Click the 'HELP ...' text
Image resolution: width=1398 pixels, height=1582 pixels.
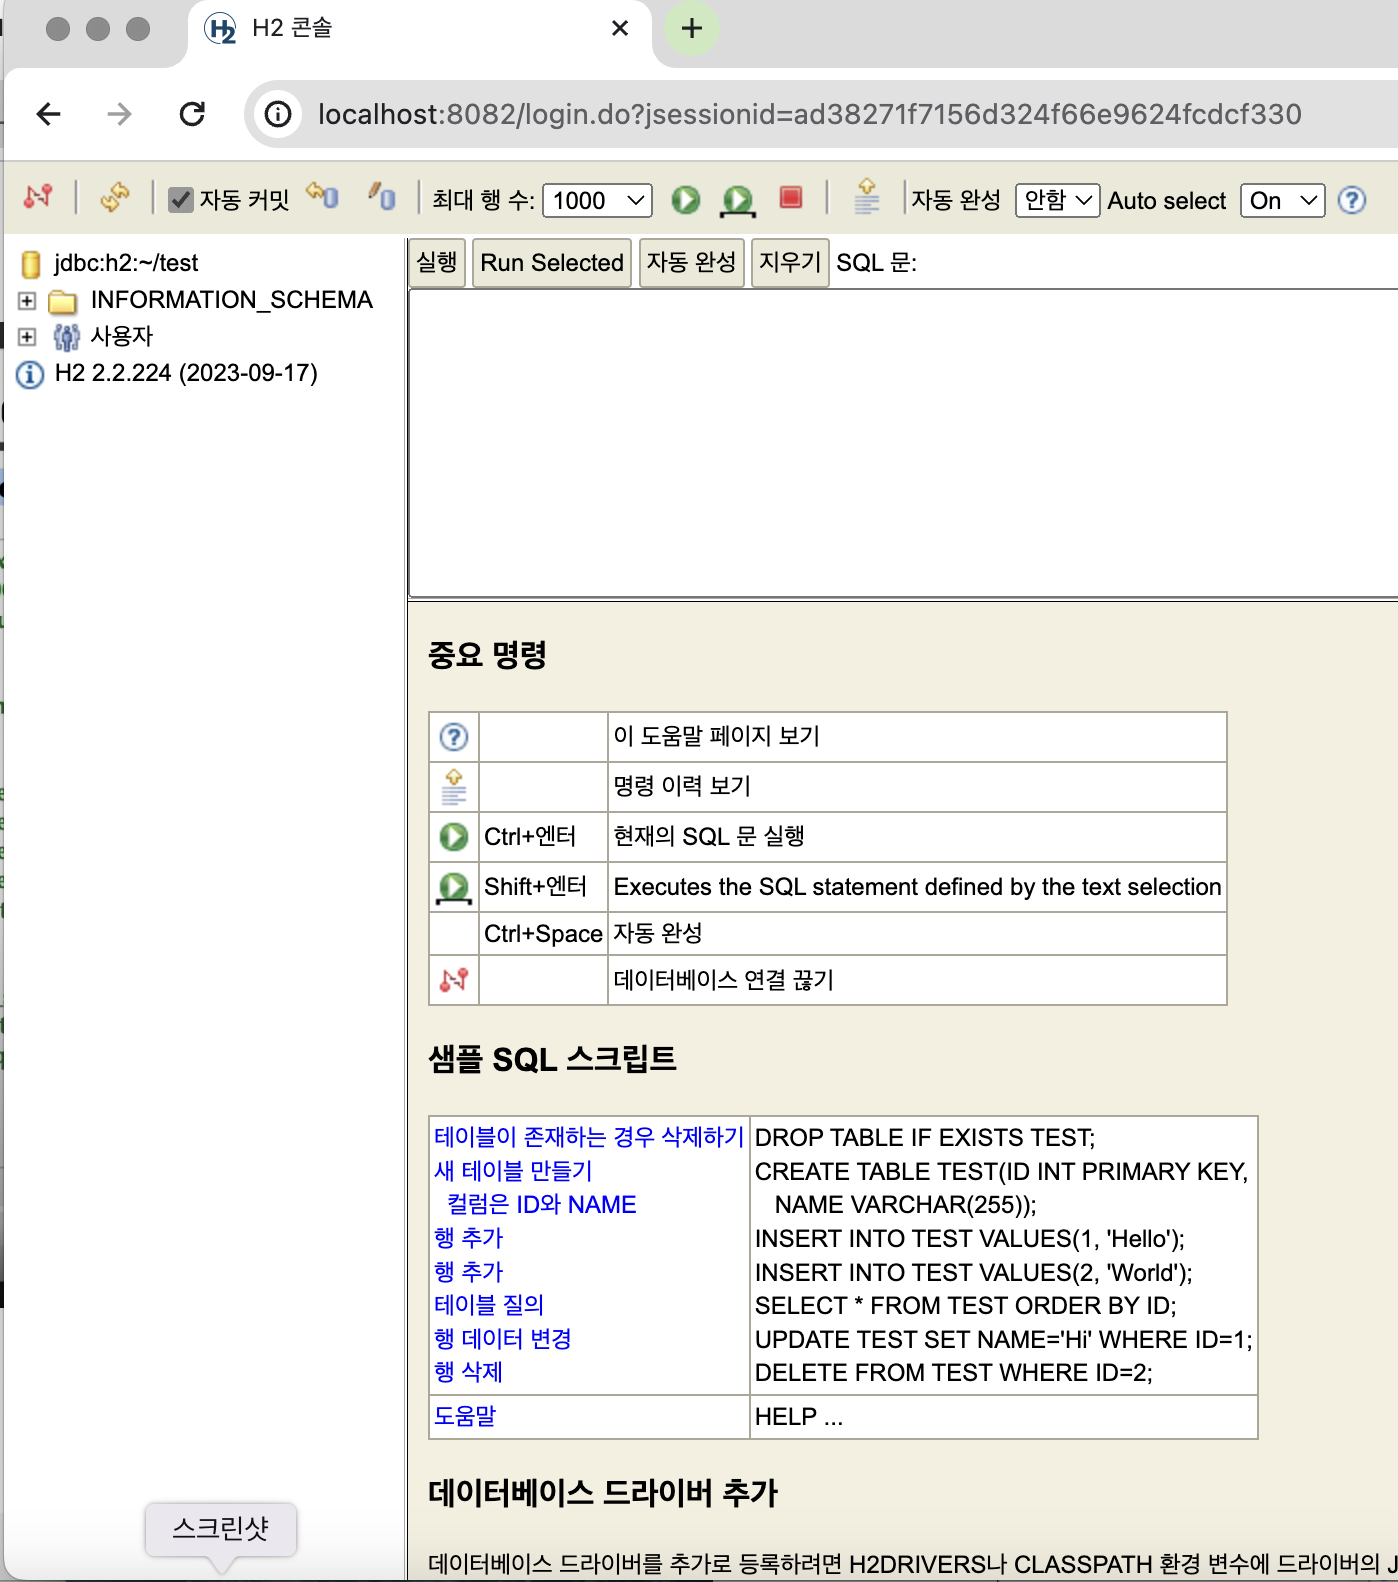pyautogui.click(x=799, y=1417)
